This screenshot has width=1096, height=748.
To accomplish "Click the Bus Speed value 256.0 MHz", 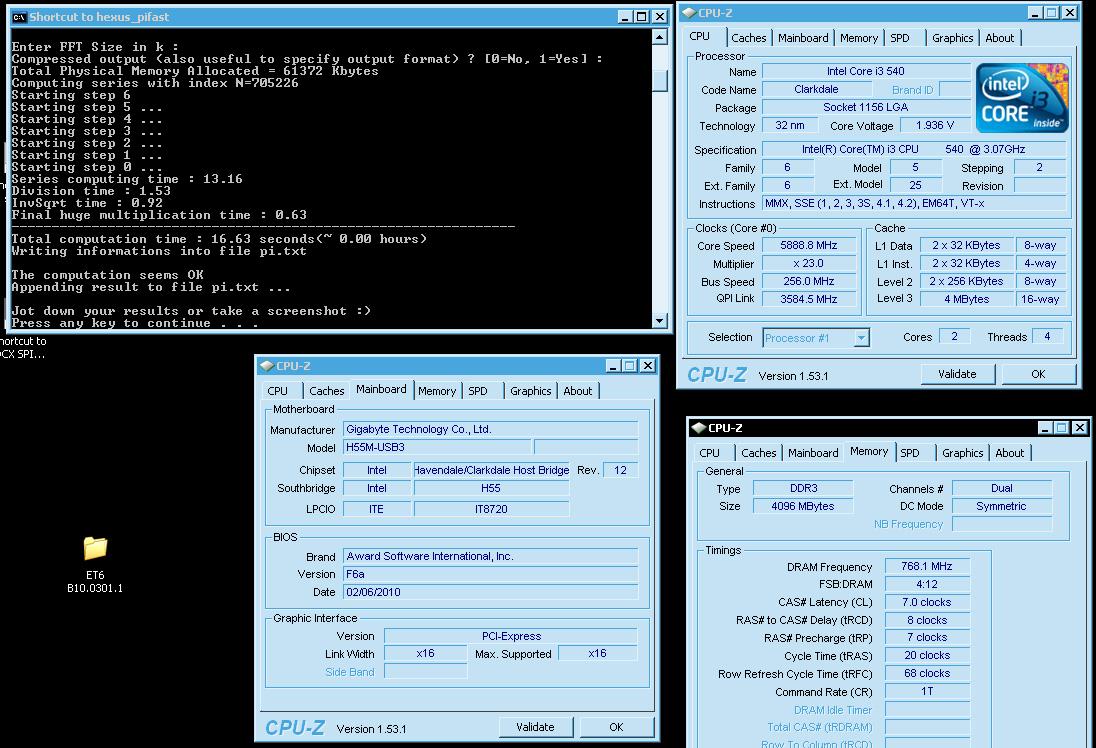I will pos(809,281).
